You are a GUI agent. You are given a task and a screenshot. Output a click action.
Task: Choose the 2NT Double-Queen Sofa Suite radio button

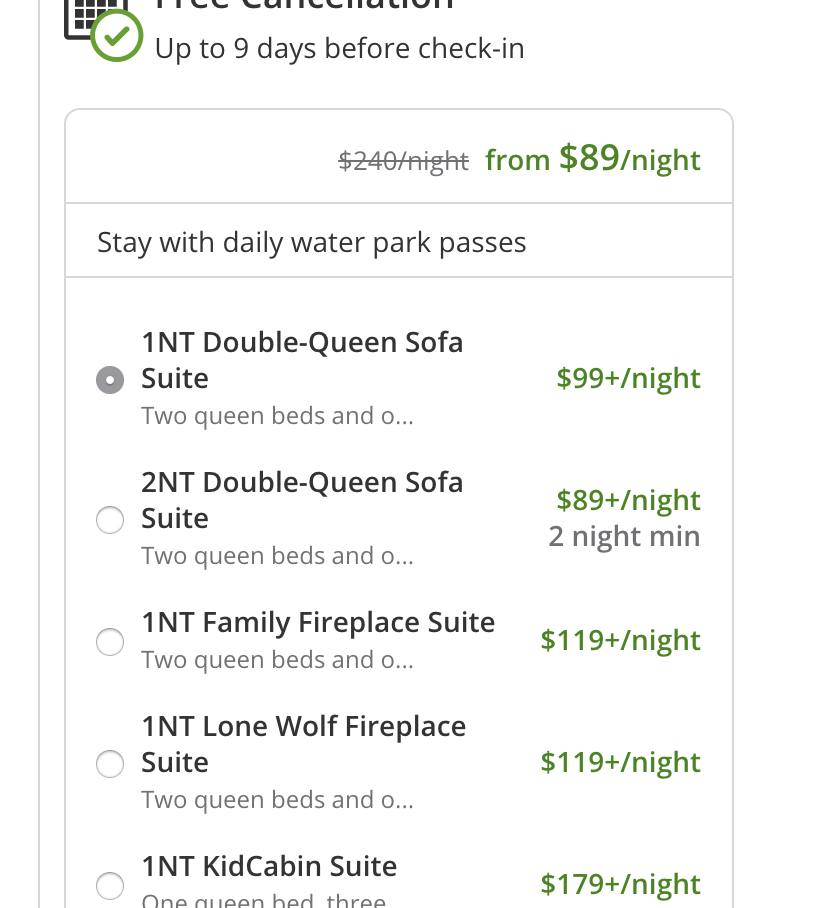pos(110,520)
